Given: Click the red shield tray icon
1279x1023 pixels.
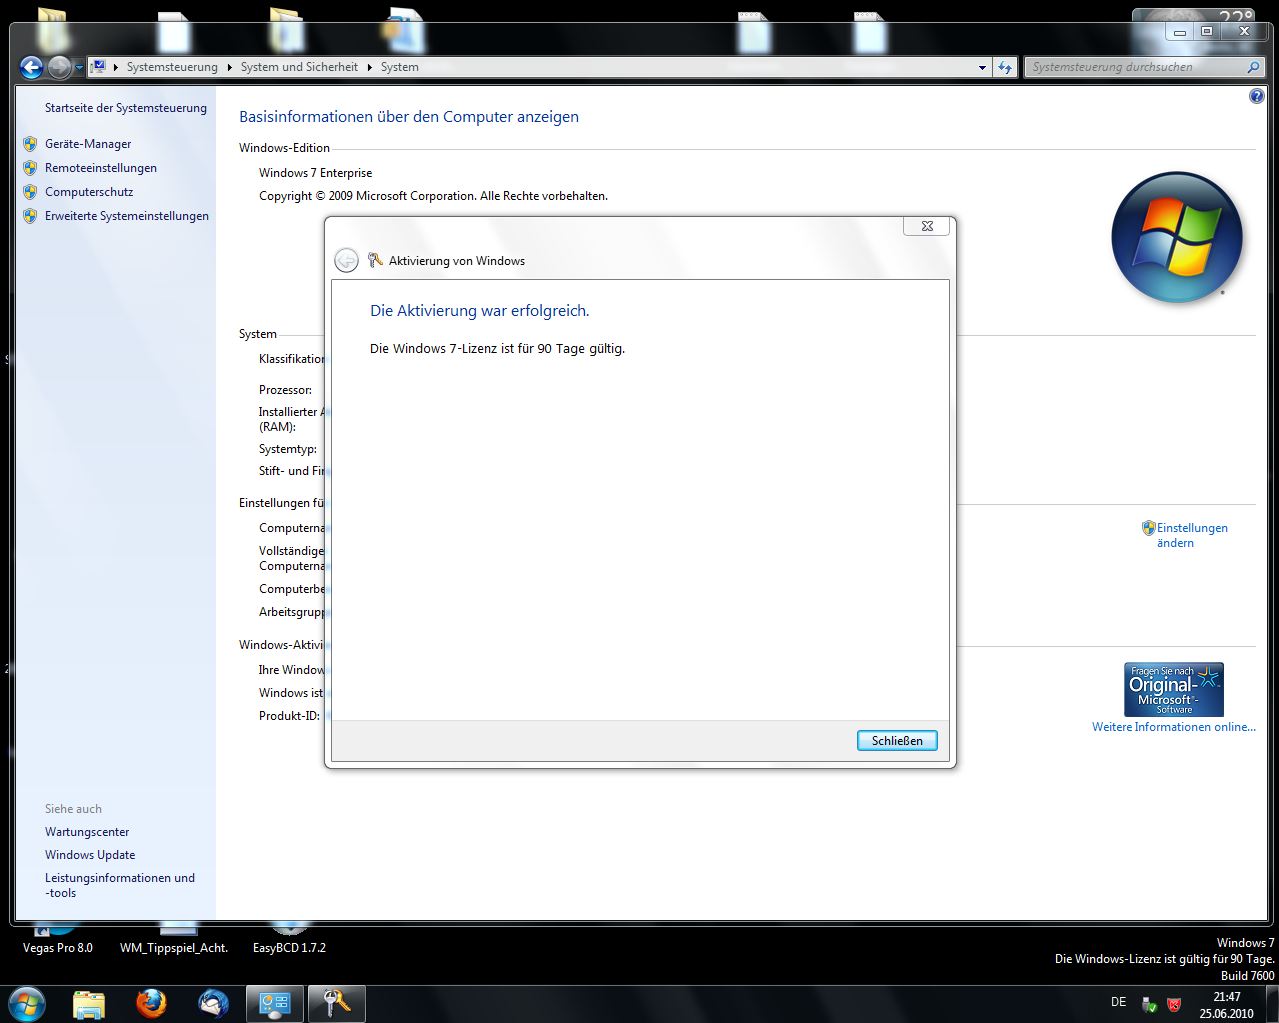Looking at the screenshot, I should click(x=1175, y=1004).
